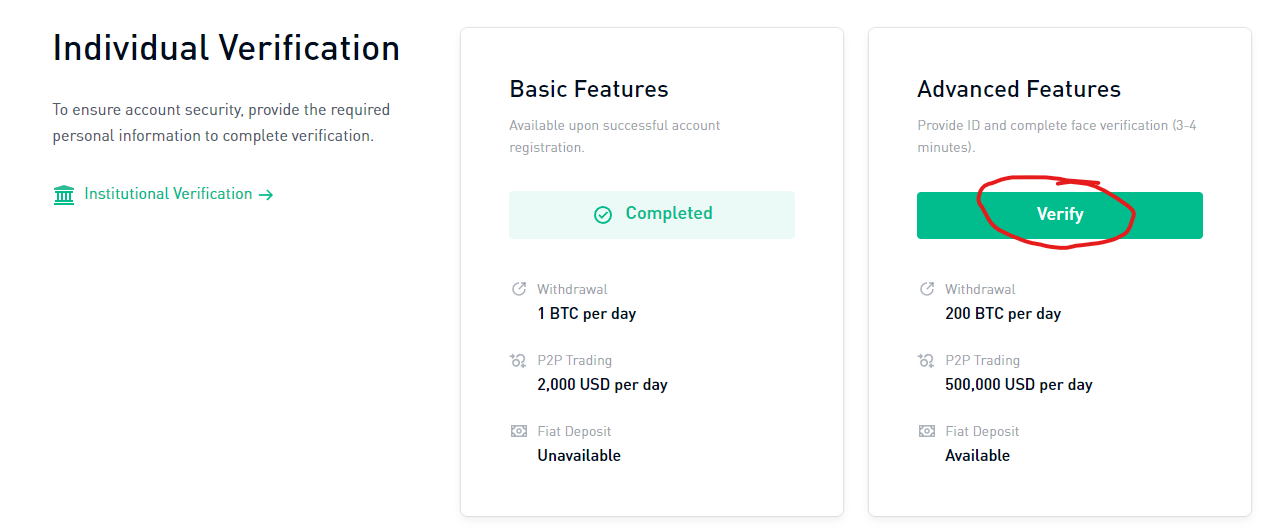Click the green Verify button
Image resolution: width=1270 pixels, height=530 pixels.
point(1059,215)
